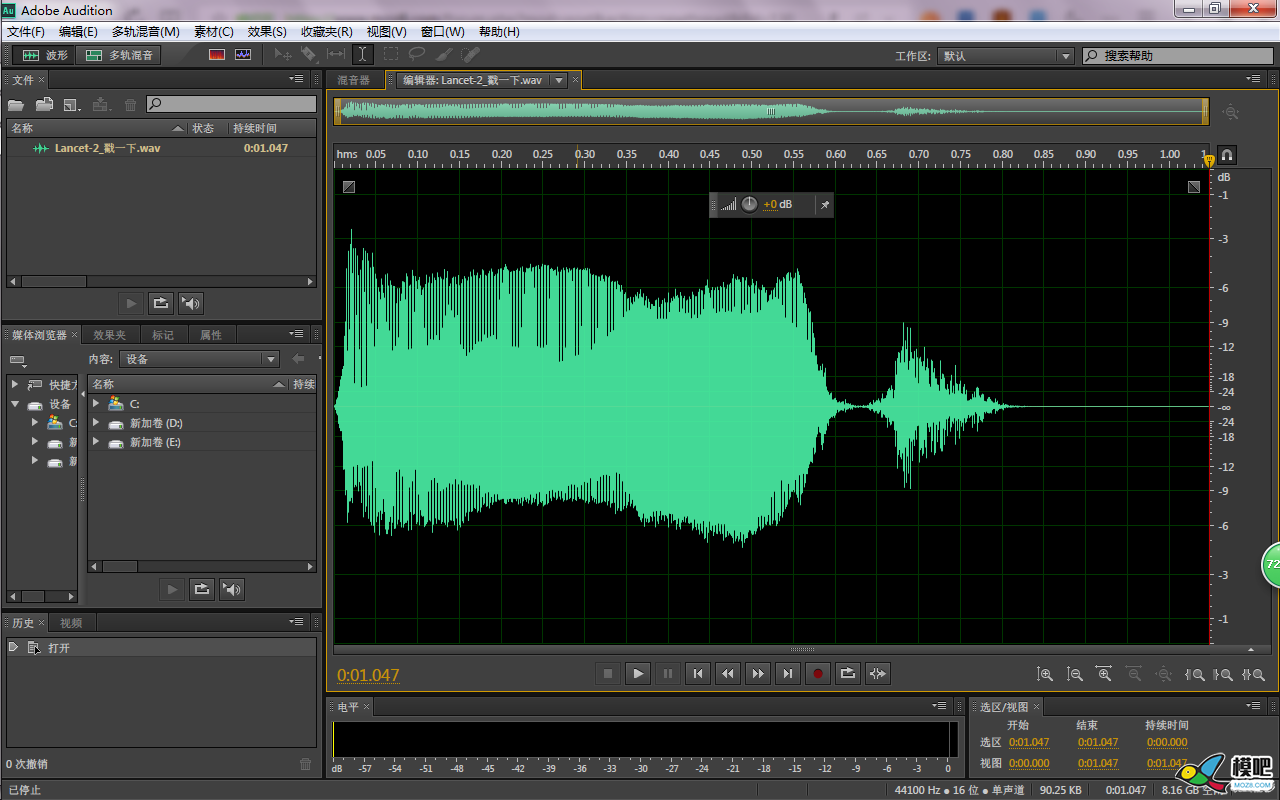
Task: Toggle loop playback in Files panel
Action: tap(160, 303)
